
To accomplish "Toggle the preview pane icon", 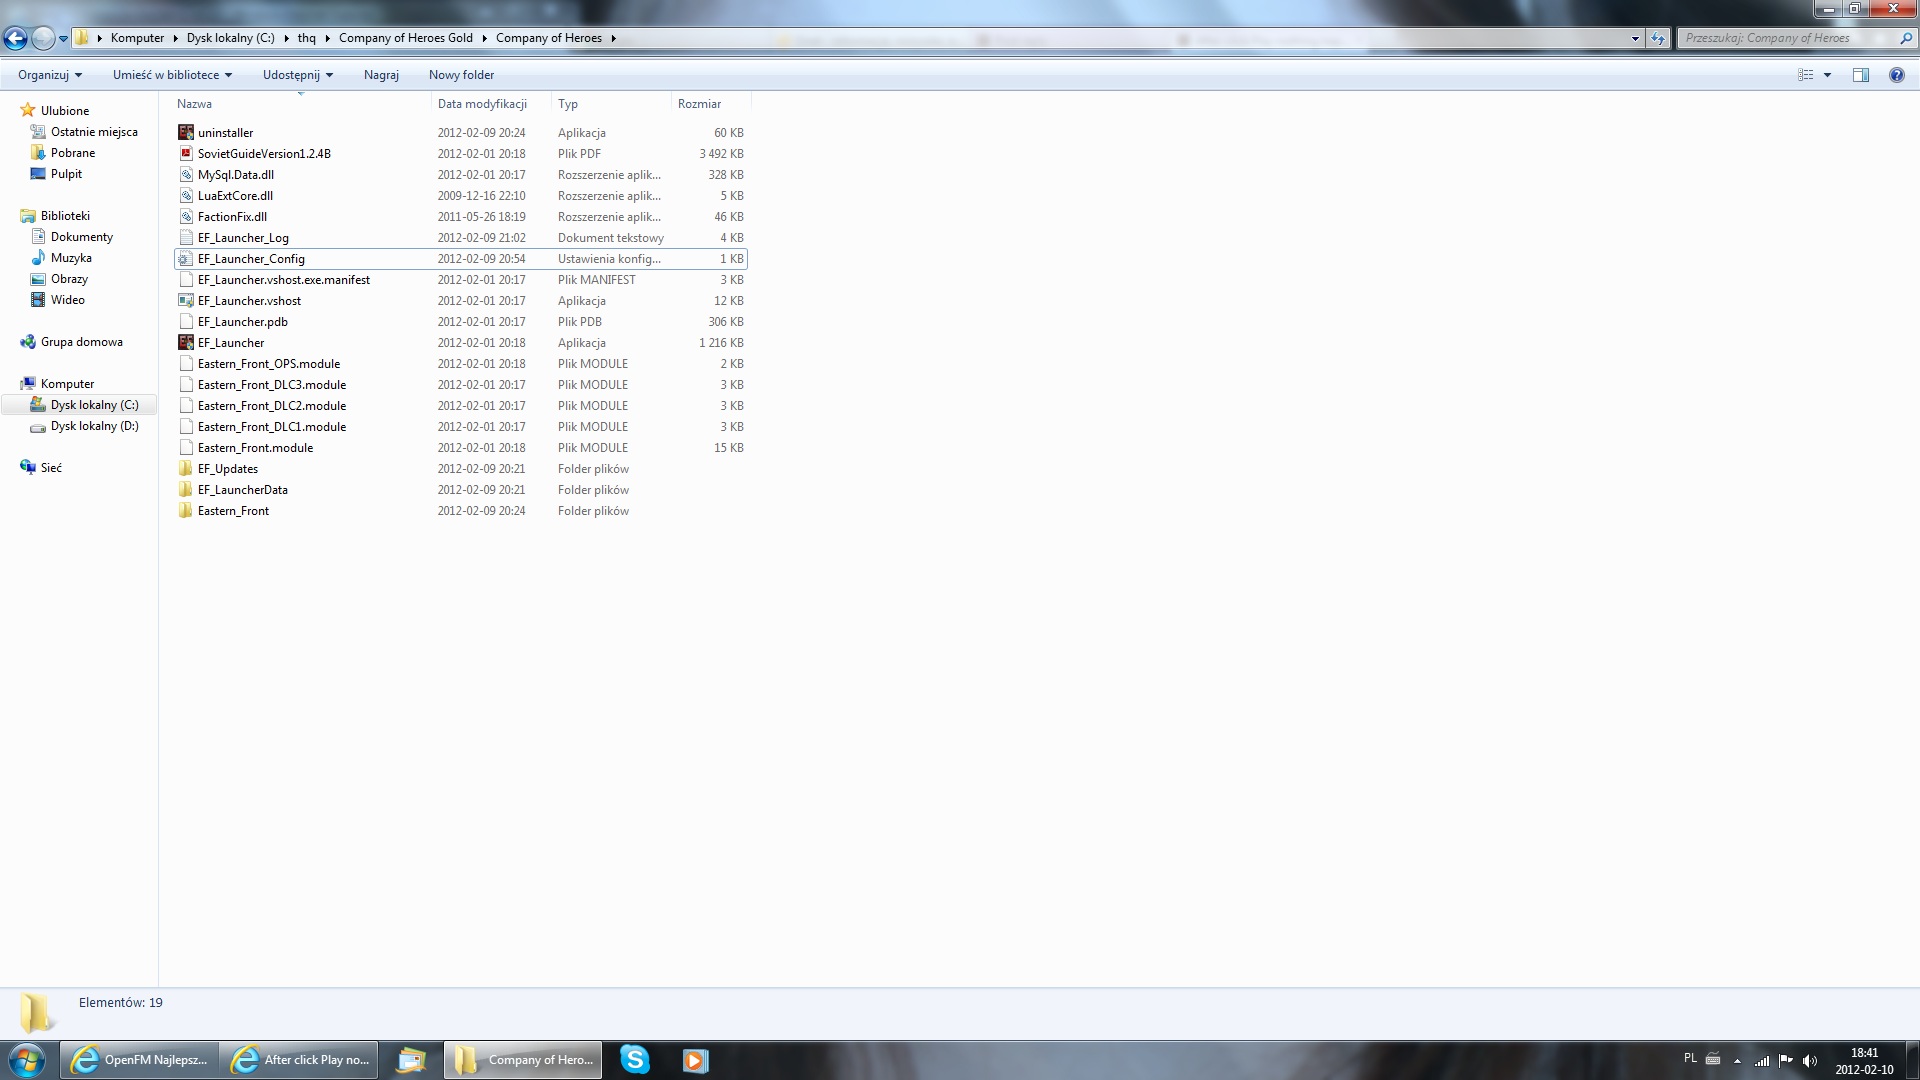I will click(1861, 75).
